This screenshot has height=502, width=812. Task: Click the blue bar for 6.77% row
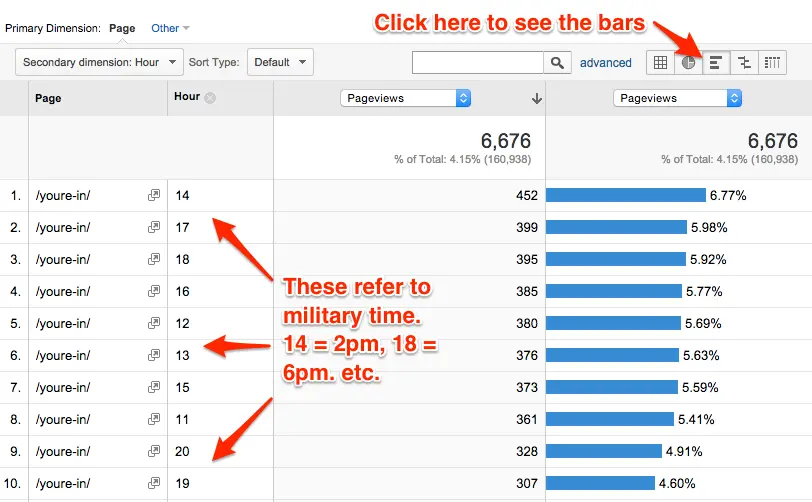(625, 196)
